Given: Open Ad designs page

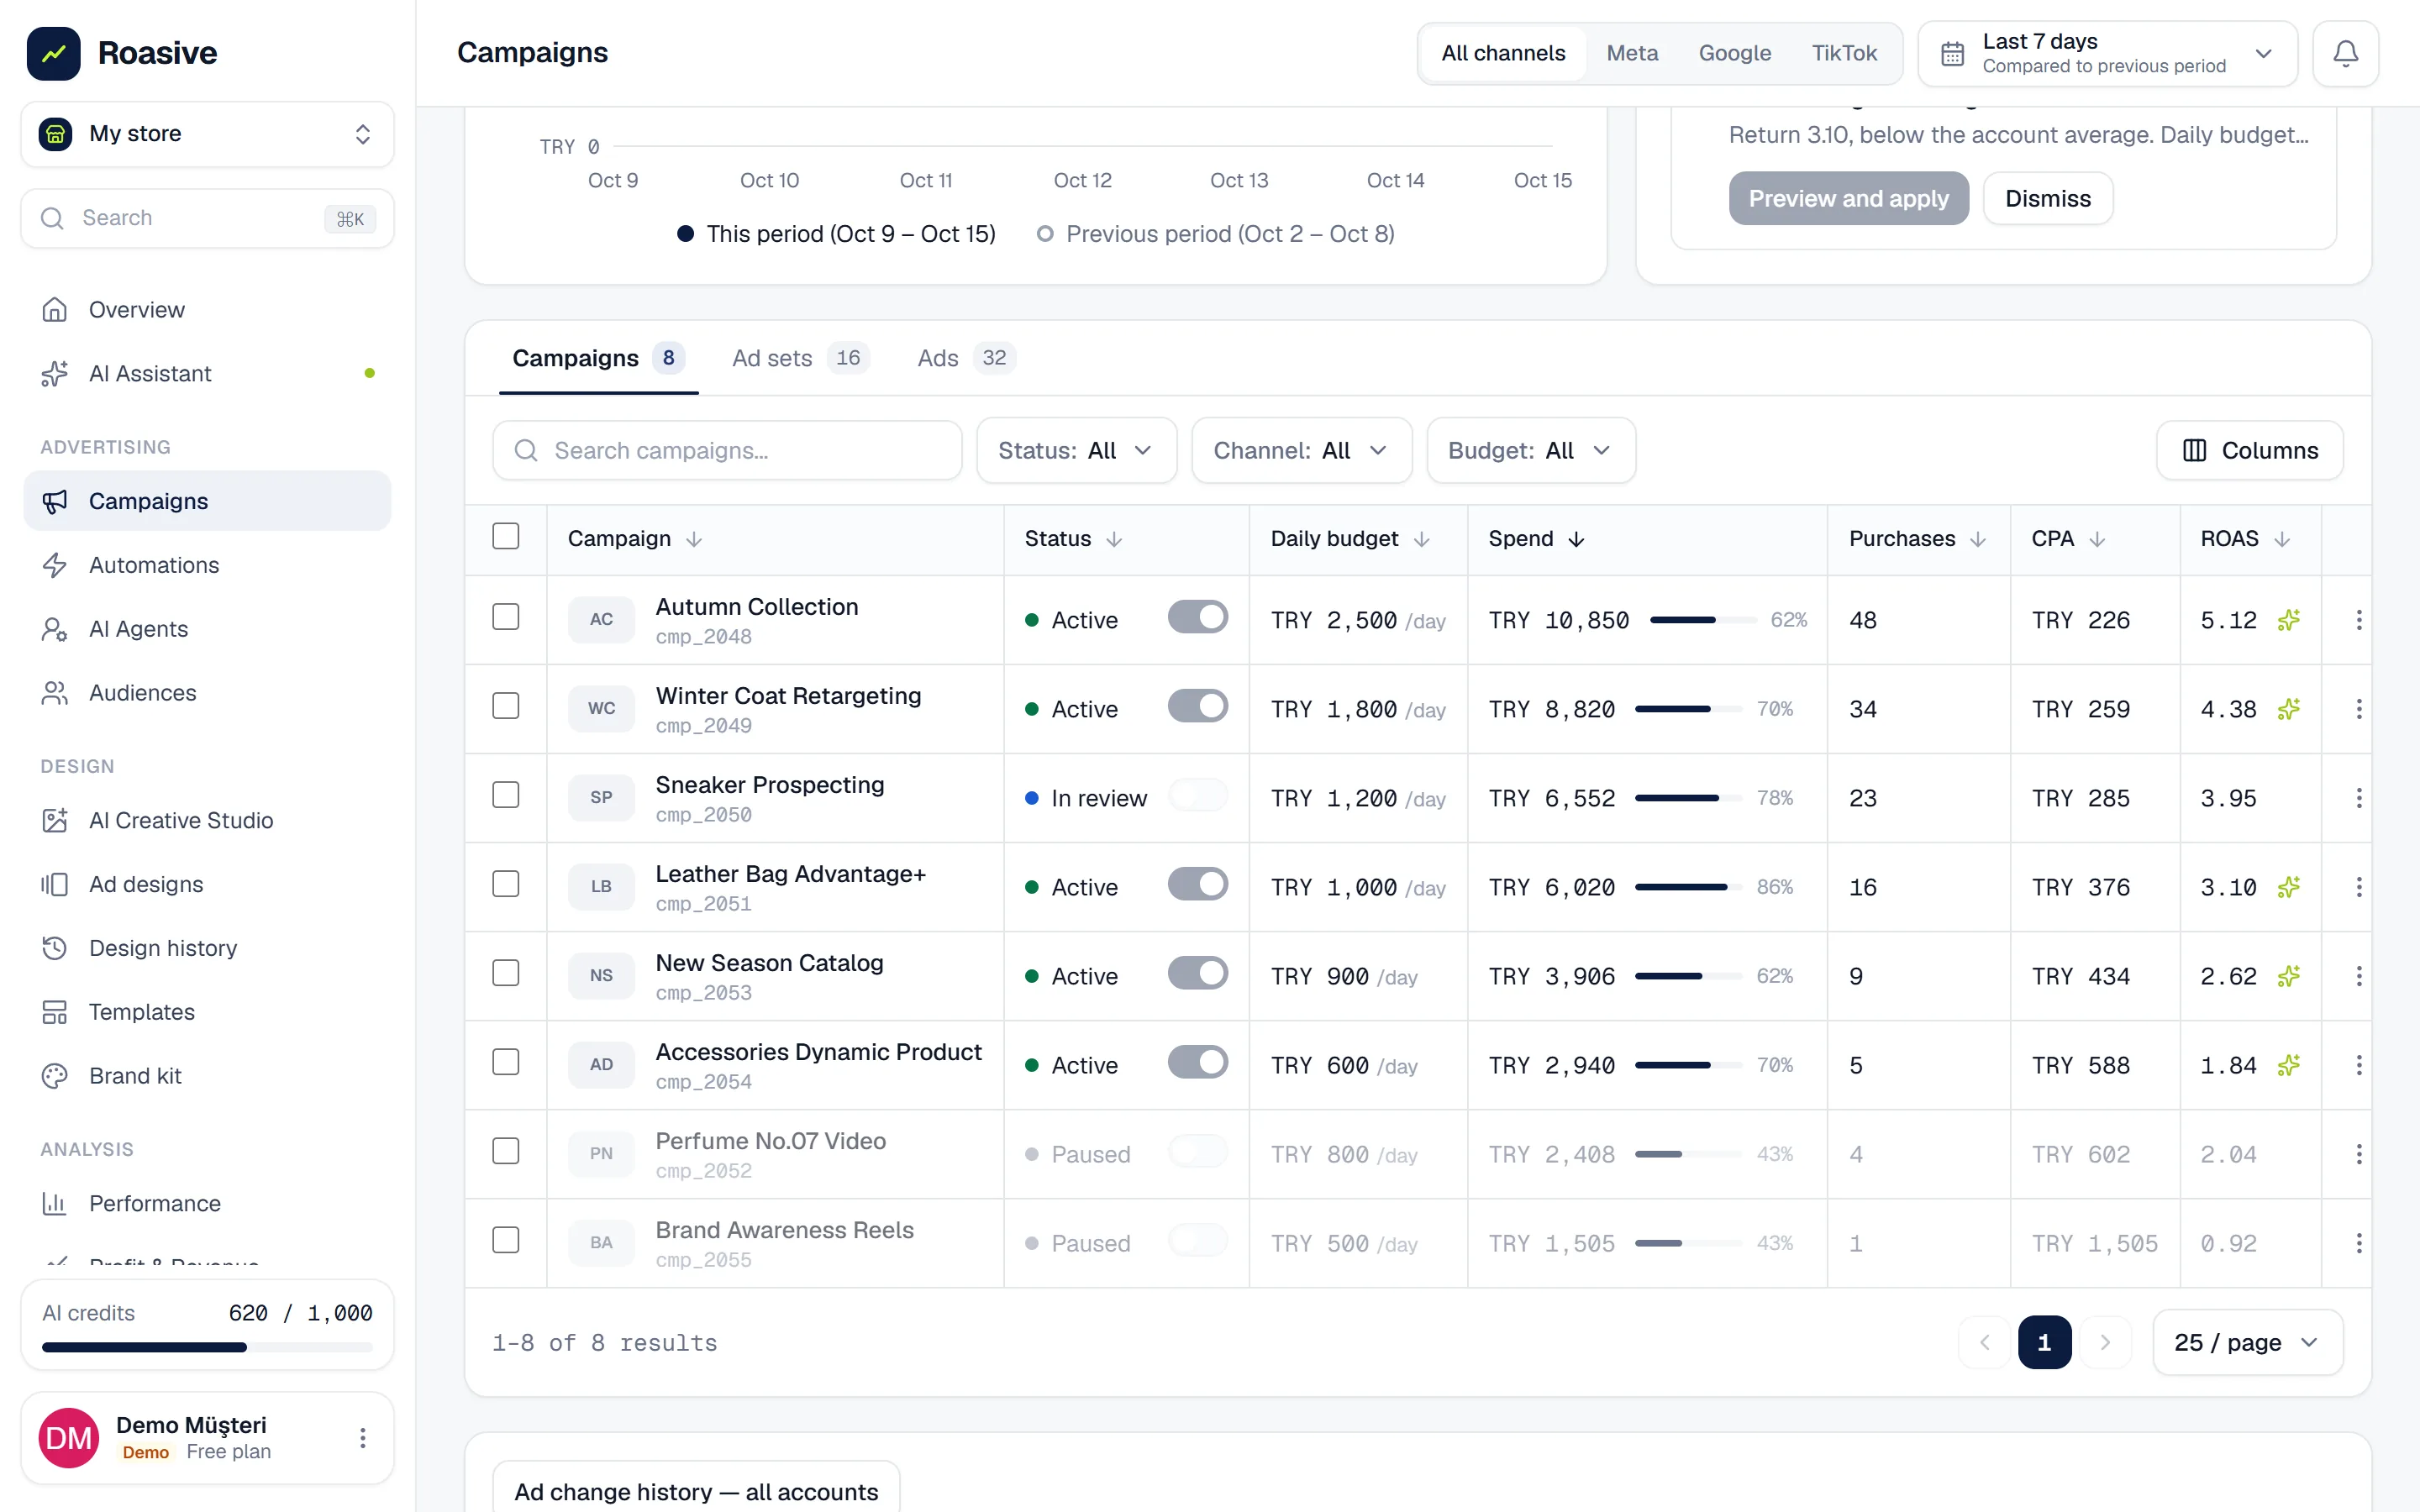Looking at the screenshot, I should click(x=207, y=884).
